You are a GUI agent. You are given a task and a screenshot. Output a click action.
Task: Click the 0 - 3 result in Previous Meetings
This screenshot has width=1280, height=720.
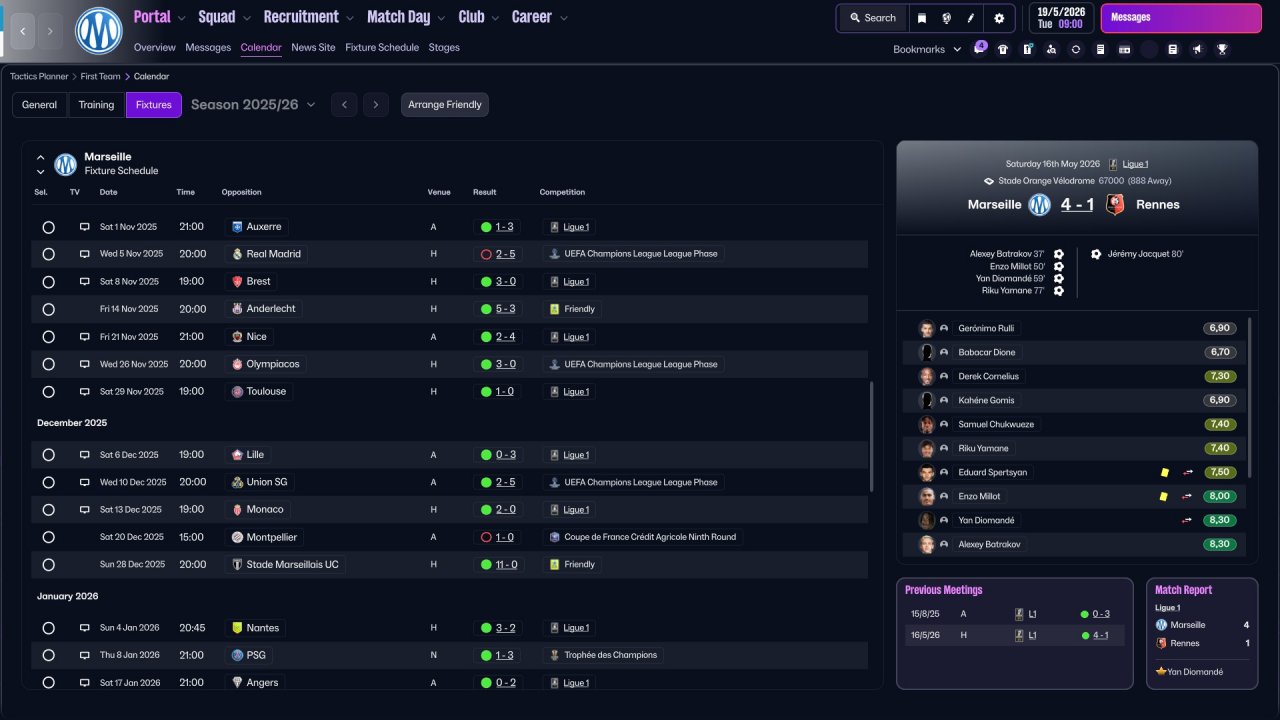click(x=1101, y=614)
